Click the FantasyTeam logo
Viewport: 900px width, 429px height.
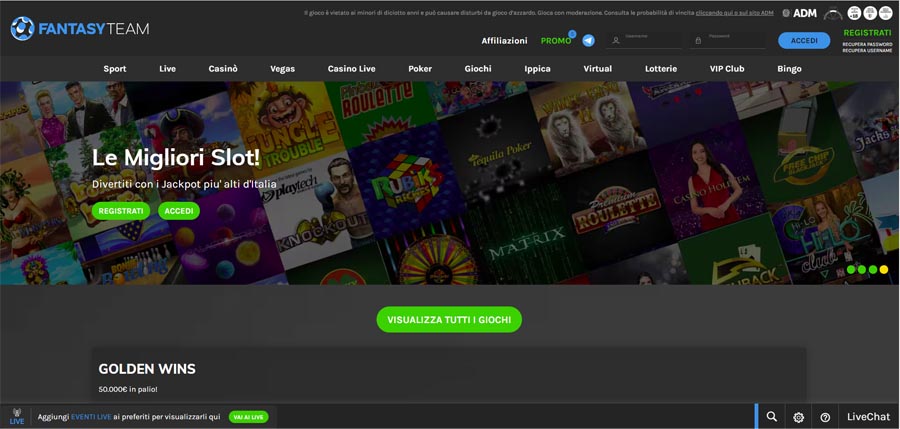(x=80, y=28)
